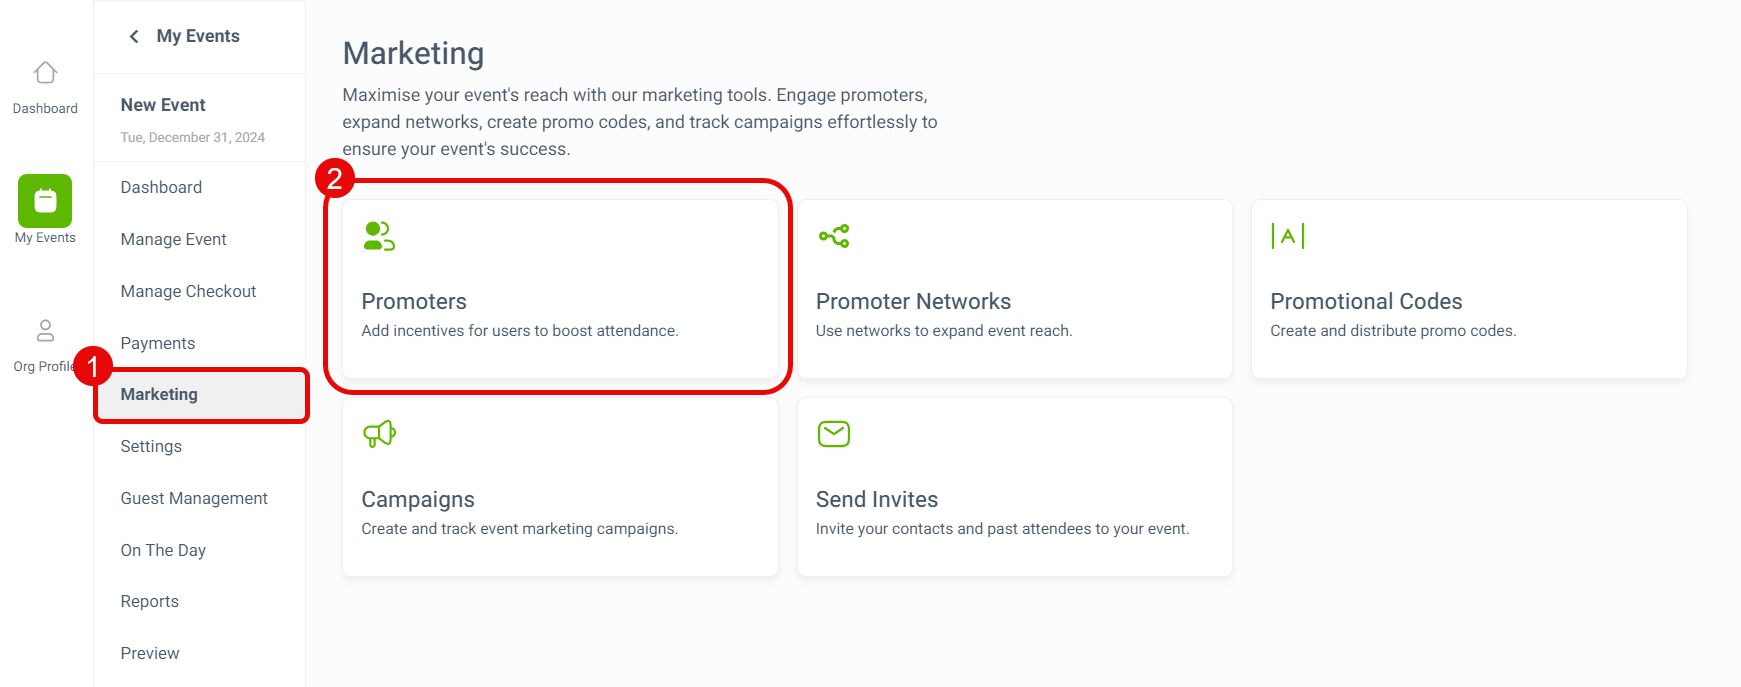
Task: Click the Promoter Networks share icon
Action: [x=834, y=236]
